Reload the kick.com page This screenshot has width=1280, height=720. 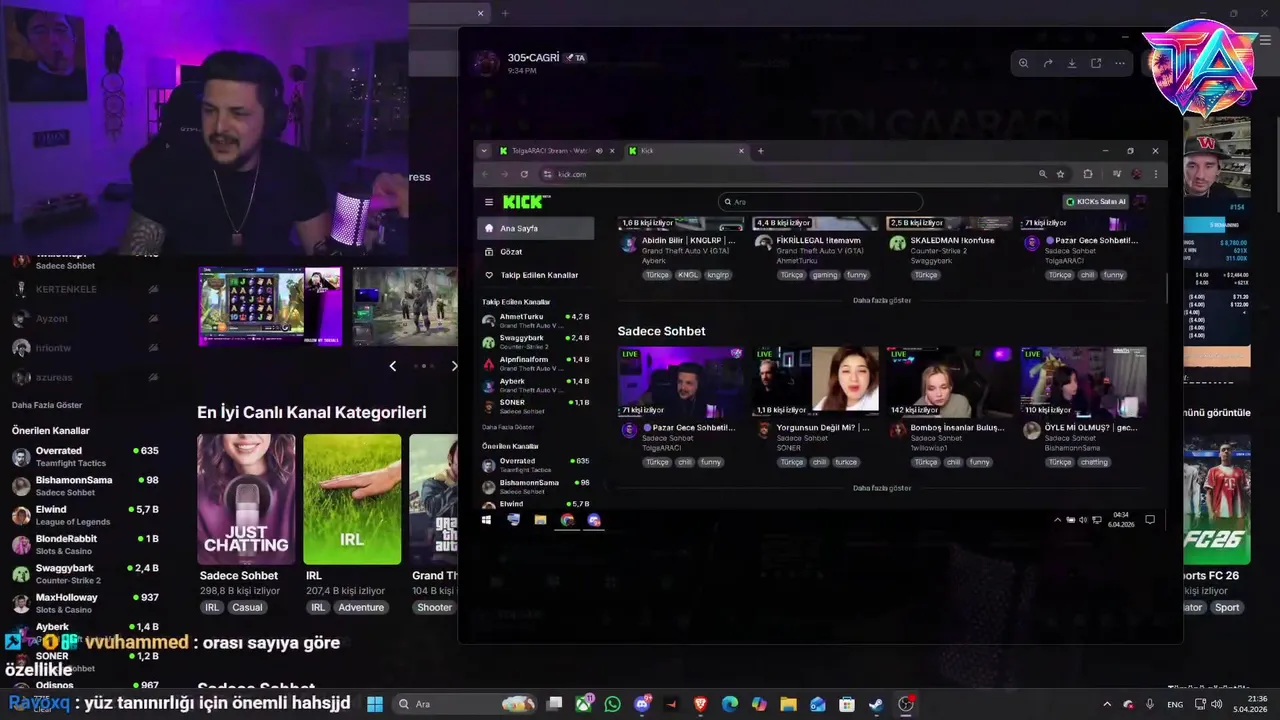coord(524,174)
